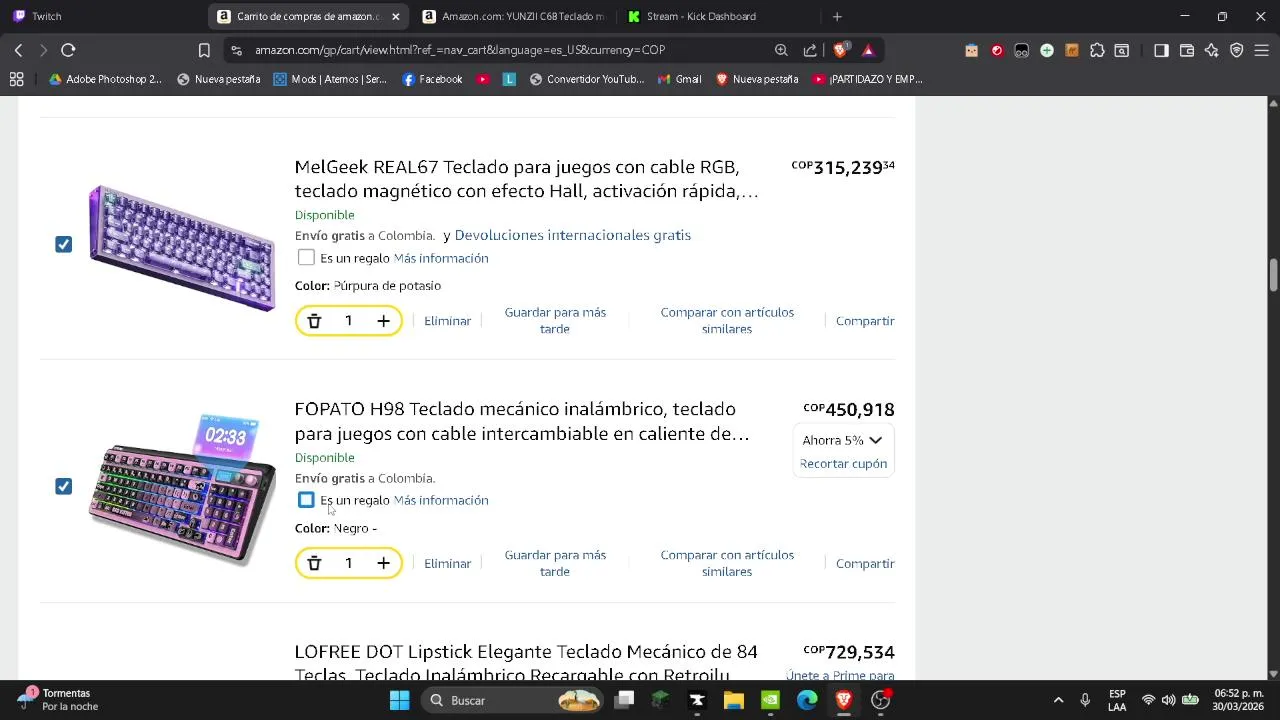Image resolution: width=1280 pixels, height=720 pixels.
Task: Open the Brave Wallet icon
Action: click(1187, 50)
